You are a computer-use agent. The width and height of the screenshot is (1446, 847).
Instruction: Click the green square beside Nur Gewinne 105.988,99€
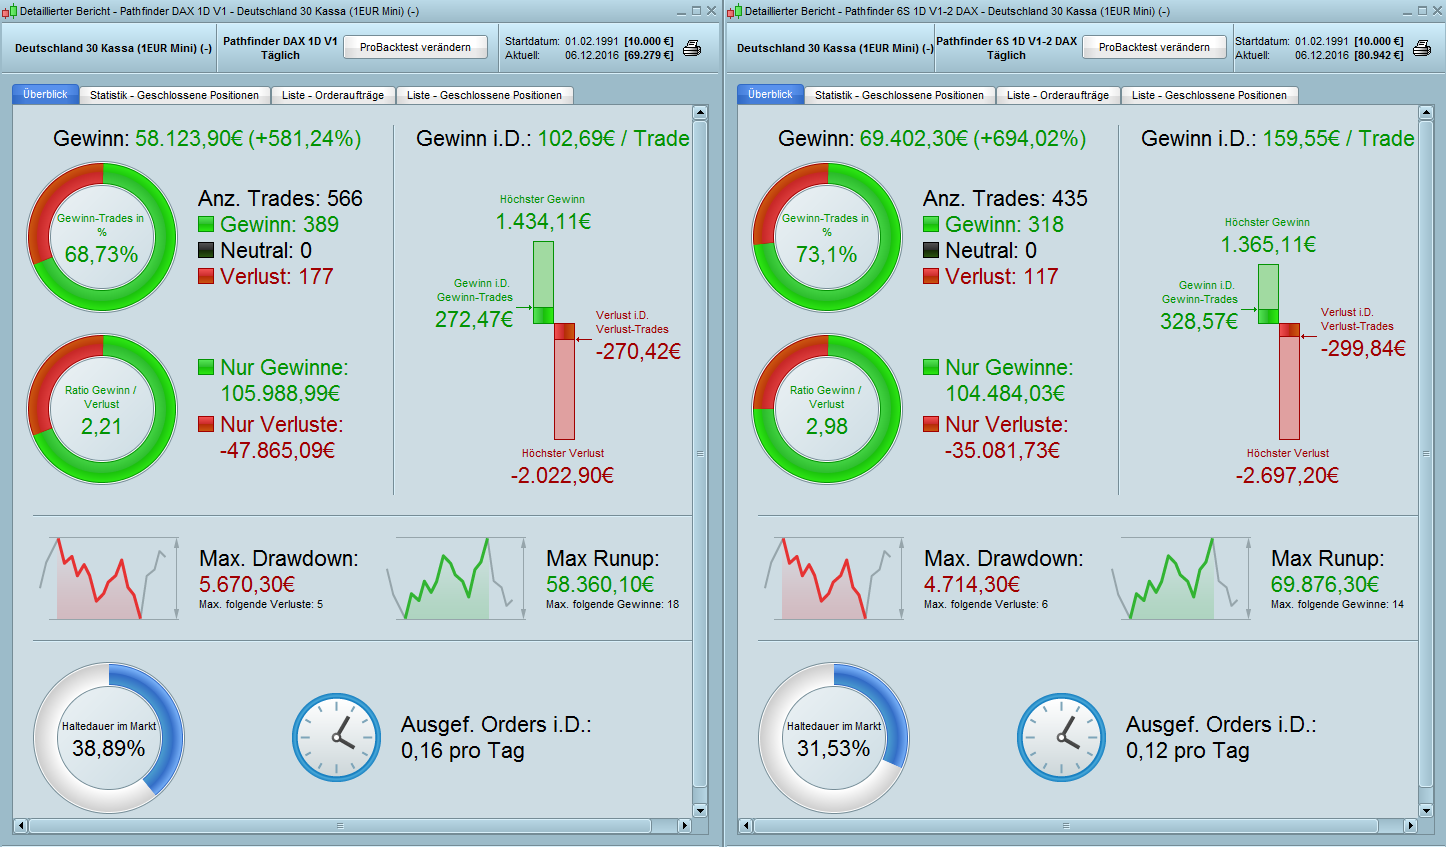206,368
